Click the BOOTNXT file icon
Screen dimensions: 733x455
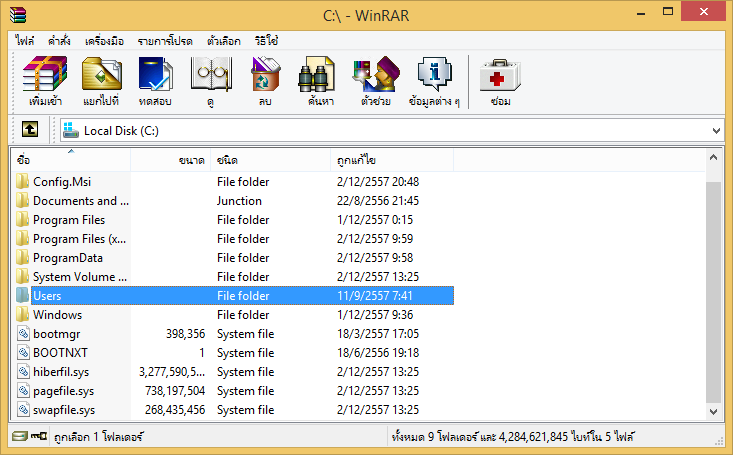tap(23, 352)
